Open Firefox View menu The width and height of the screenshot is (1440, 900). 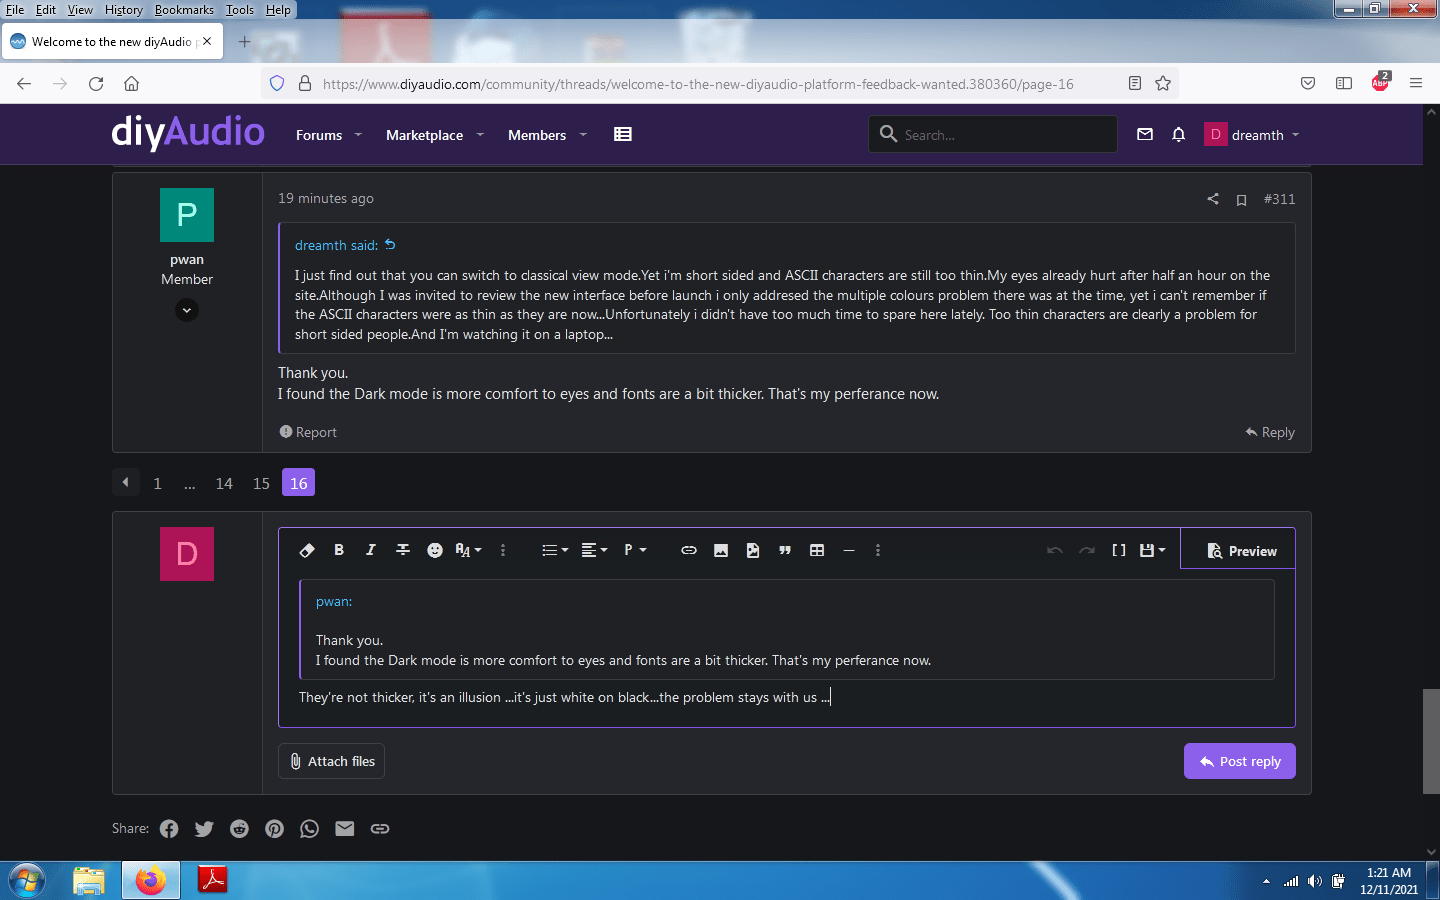[x=80, y=9]
